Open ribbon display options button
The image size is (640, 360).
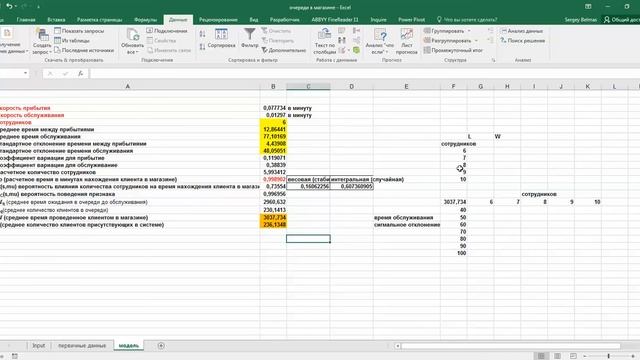[588, 7]
